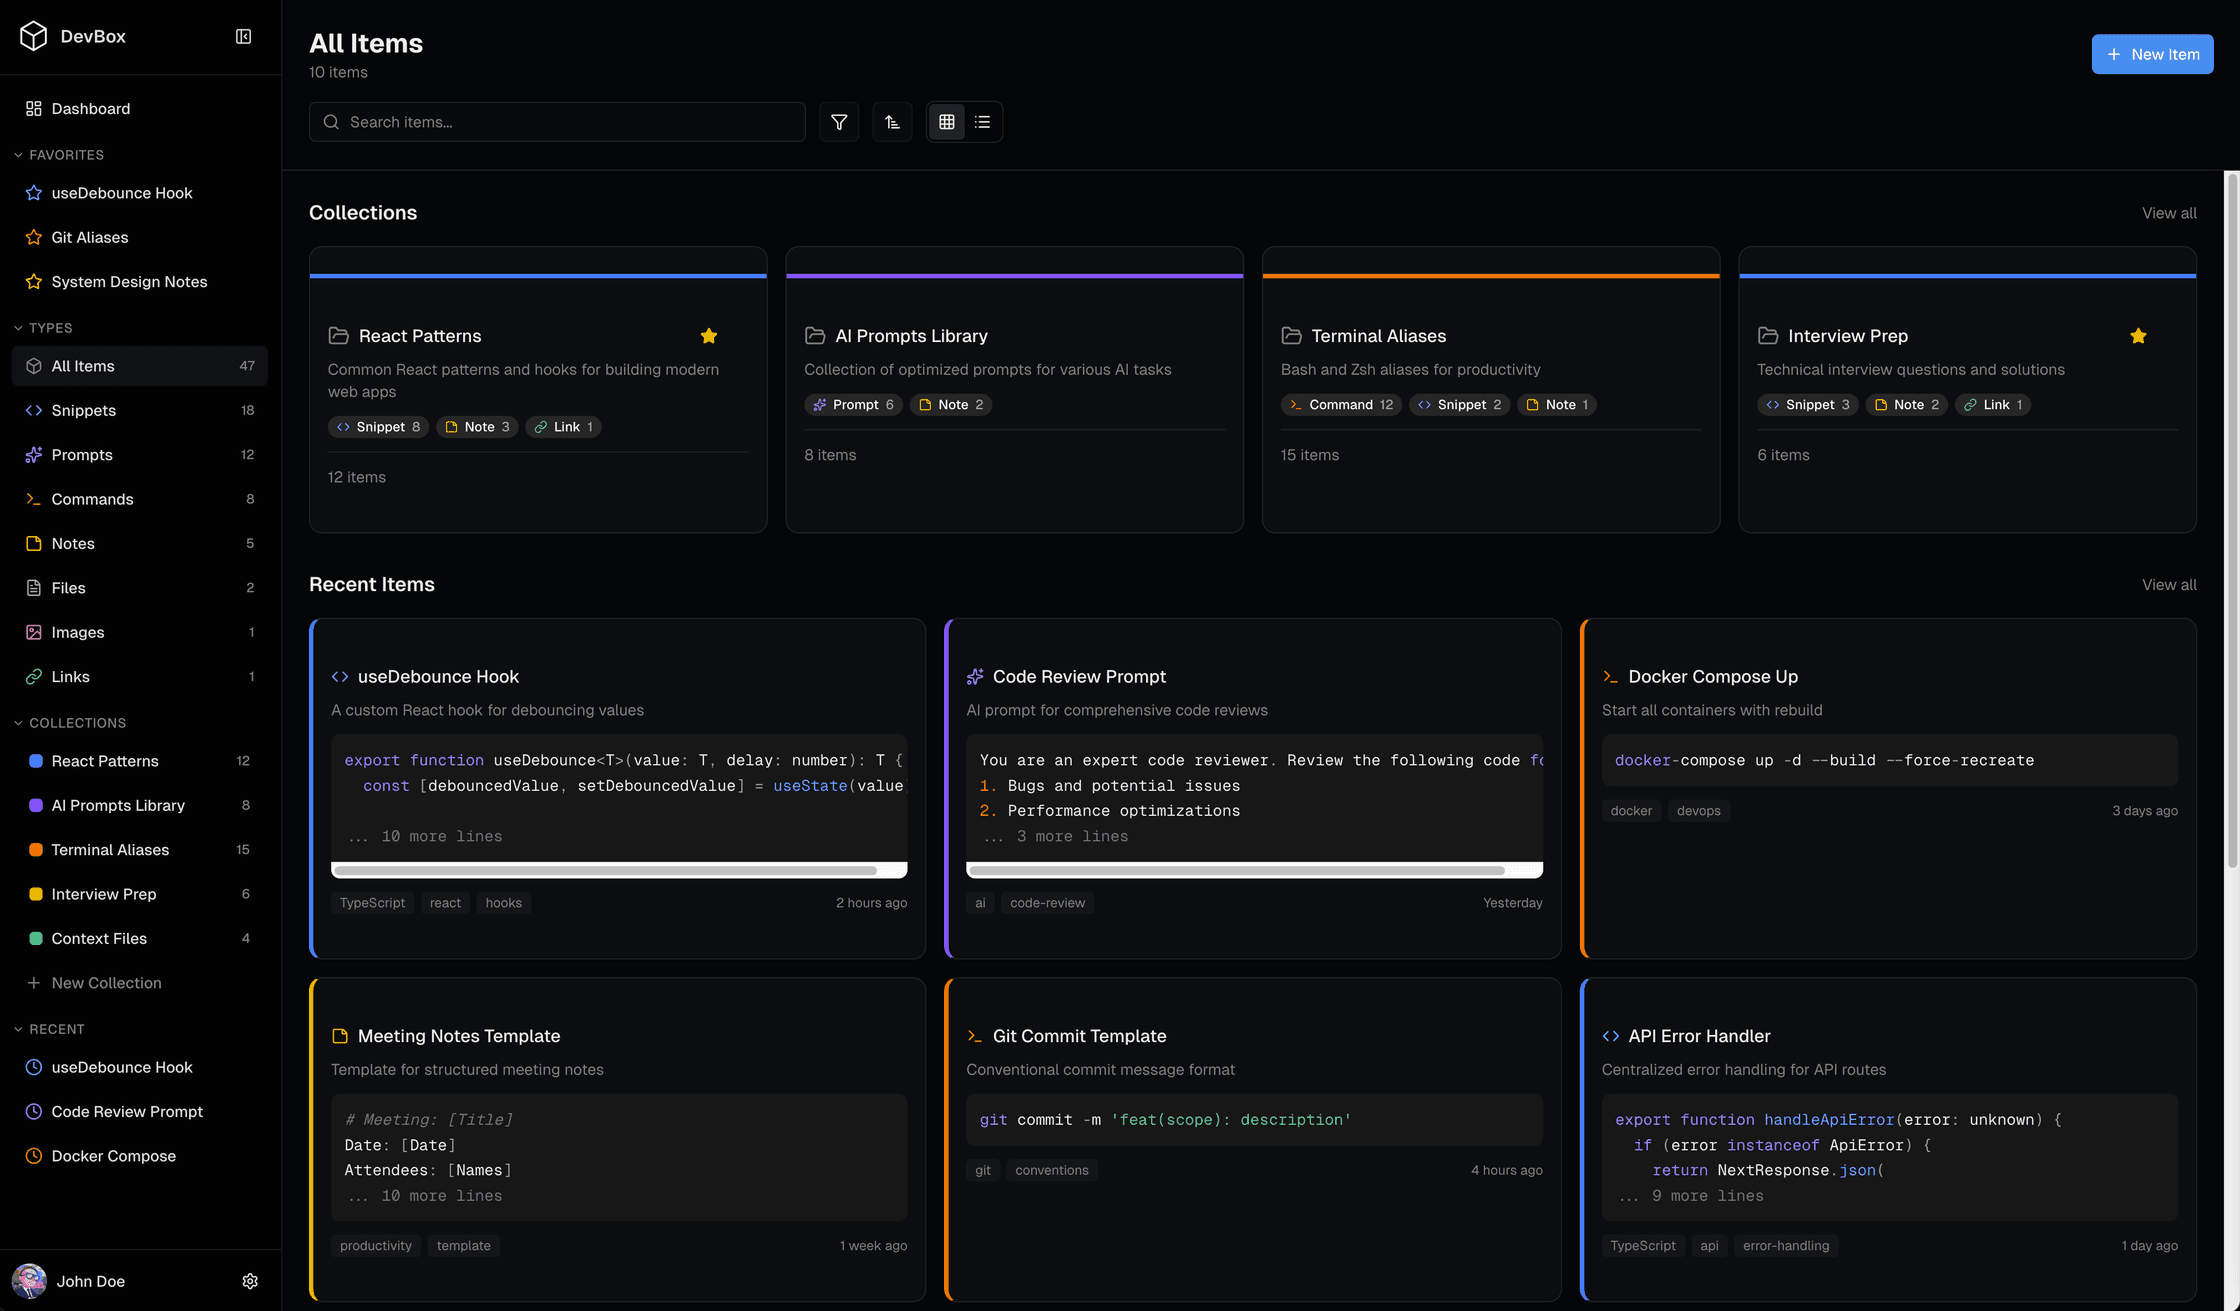Collapse the Recent section in sidebar

(x=18, y=1029)
